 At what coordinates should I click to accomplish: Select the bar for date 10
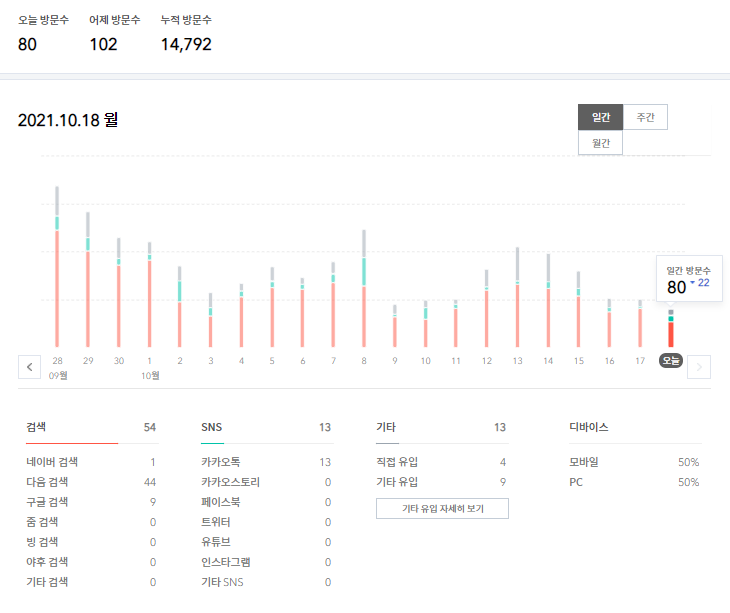[x=426, y=324]
